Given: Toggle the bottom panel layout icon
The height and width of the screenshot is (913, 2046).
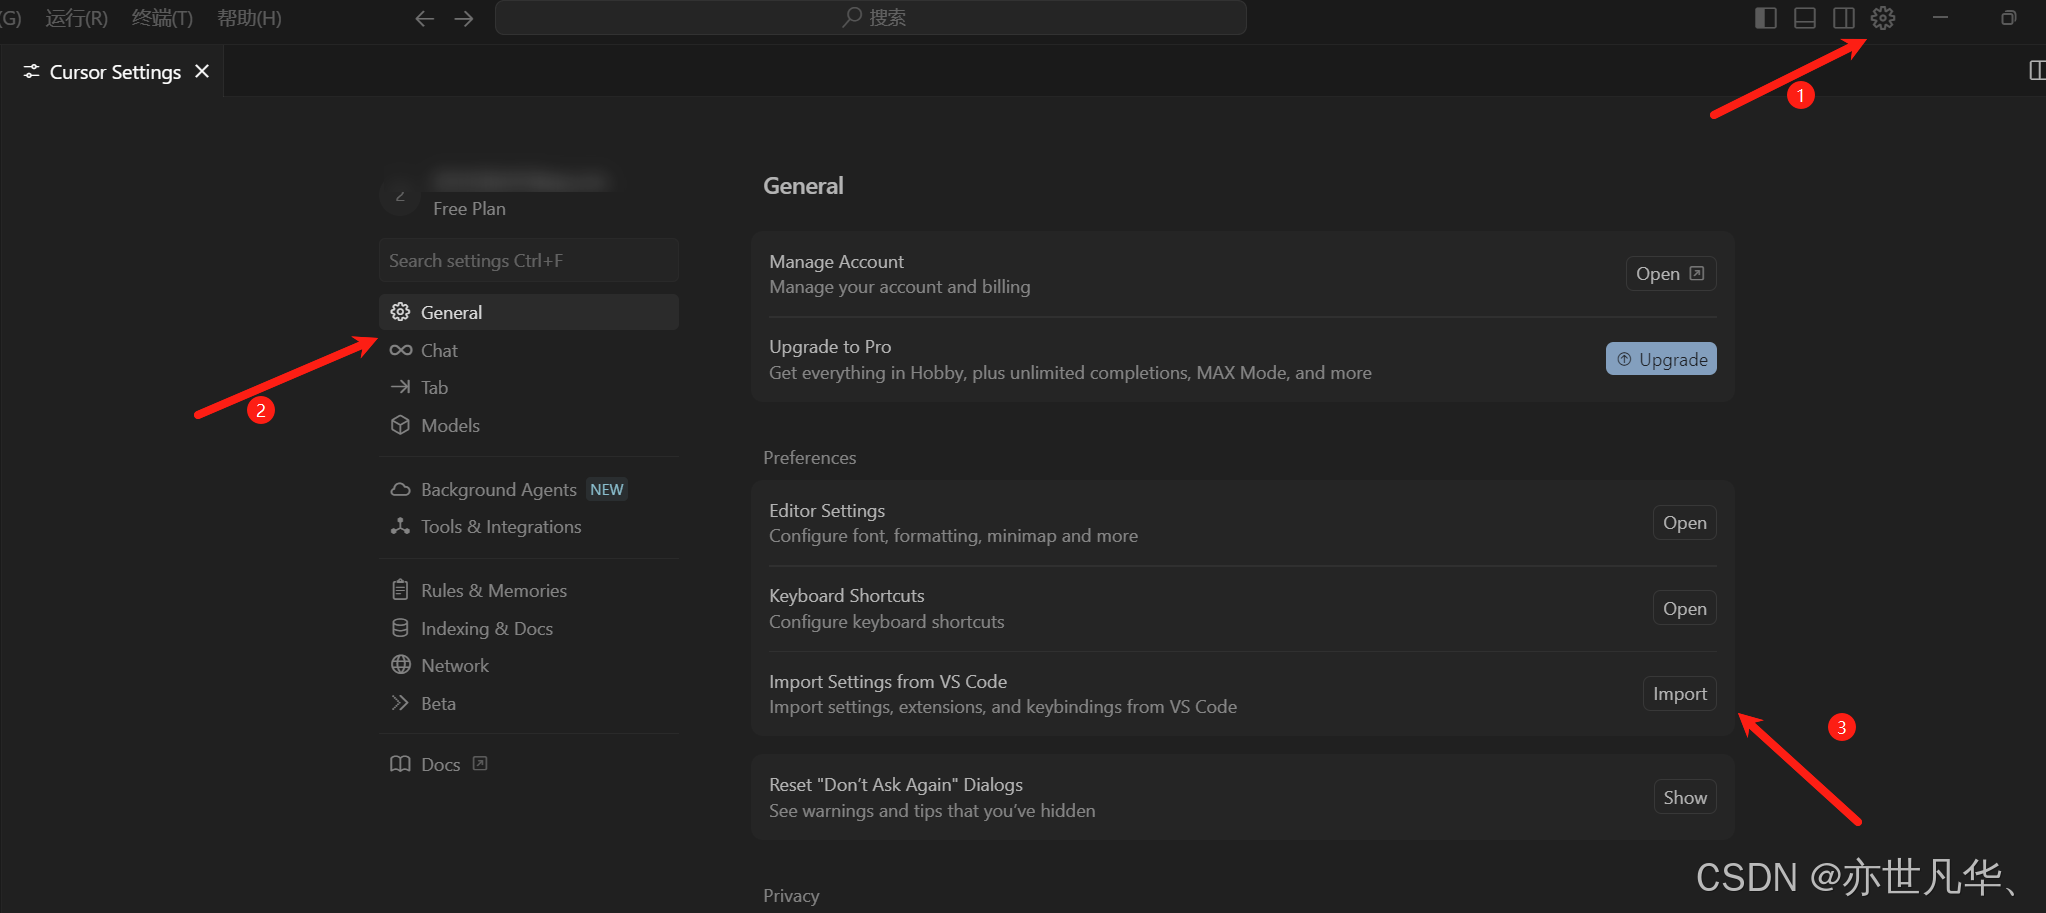Looking at the screenshot, I should pos(1805,18).
